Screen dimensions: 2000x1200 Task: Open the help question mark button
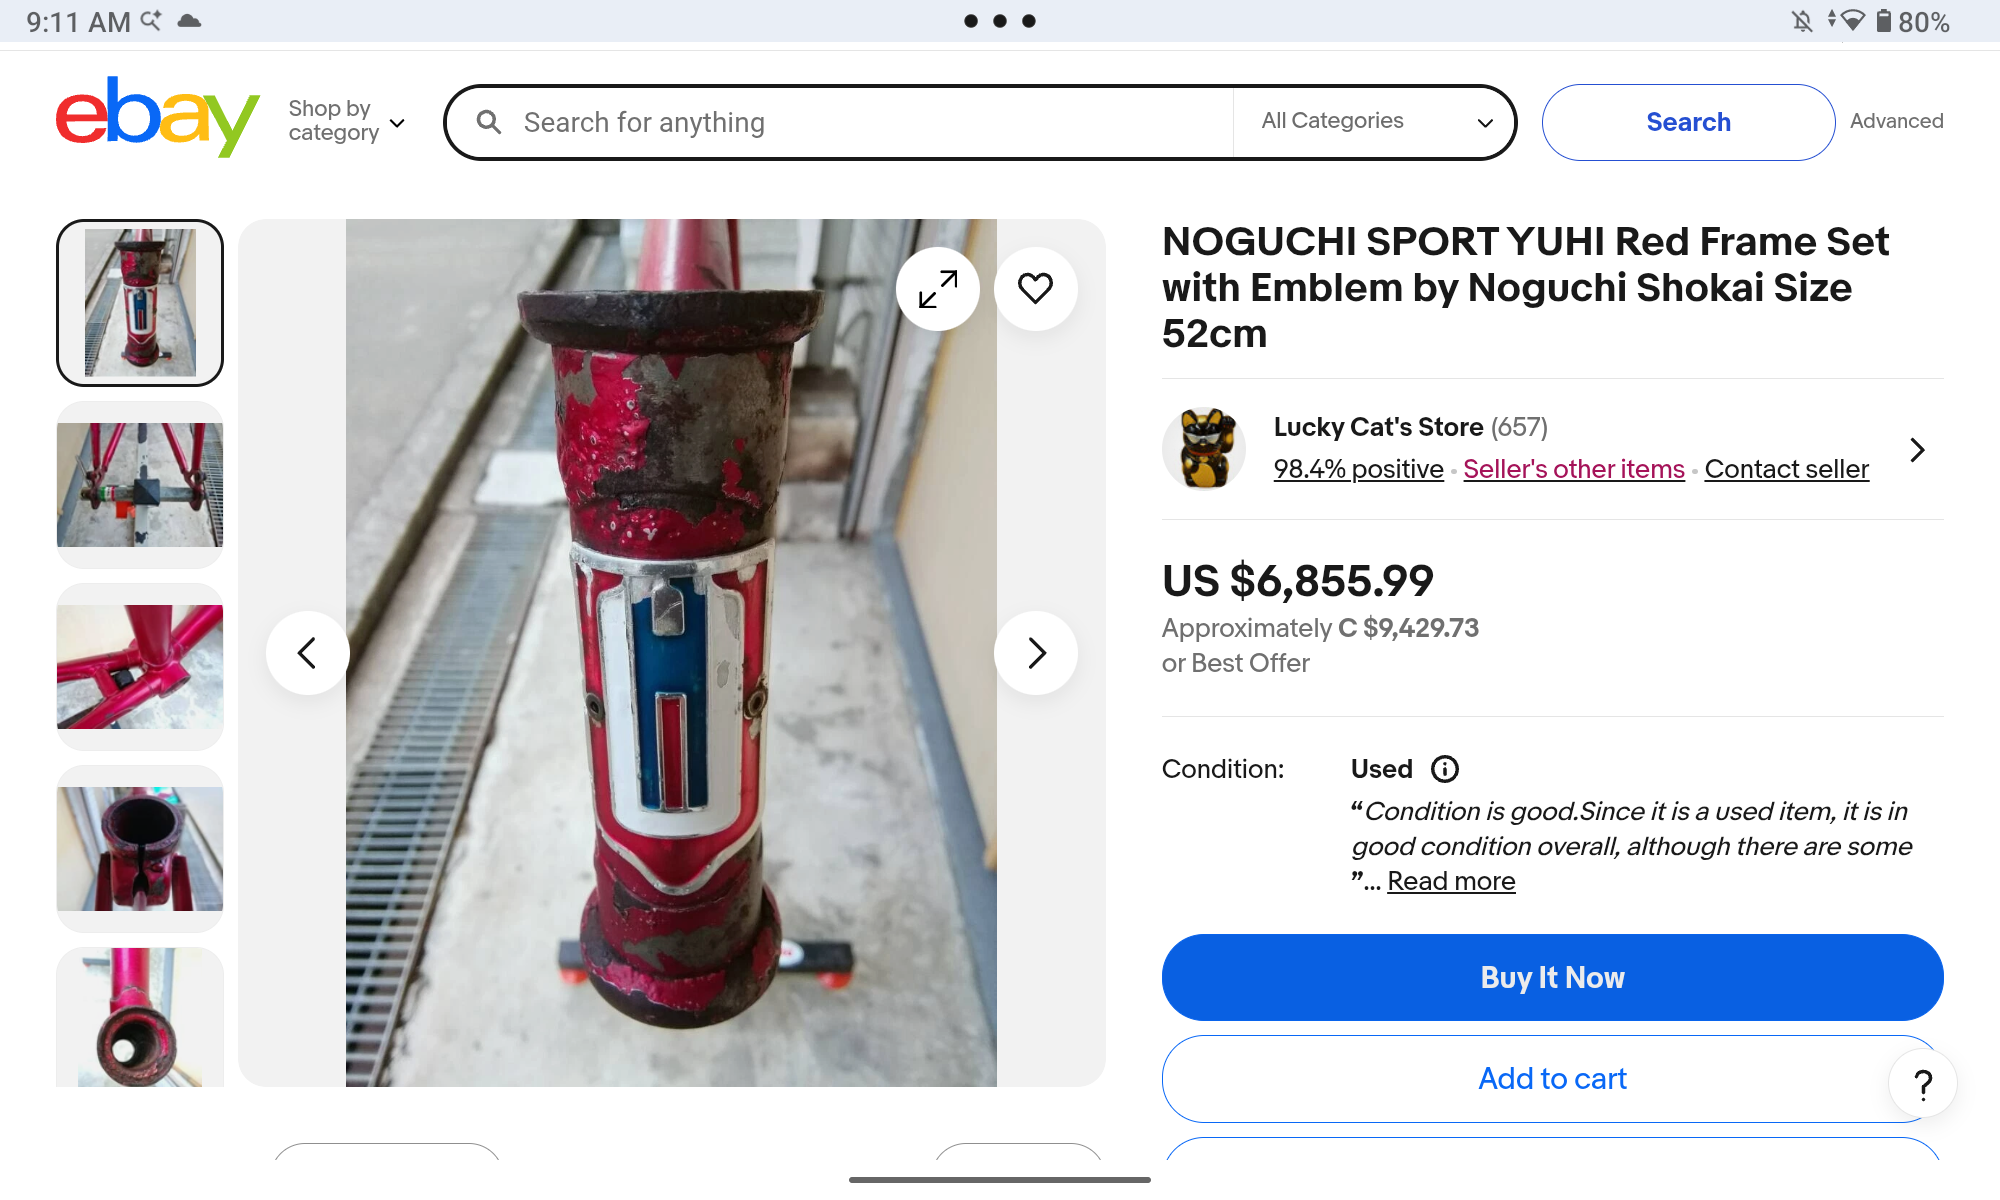click(x=1922, y=1084)
